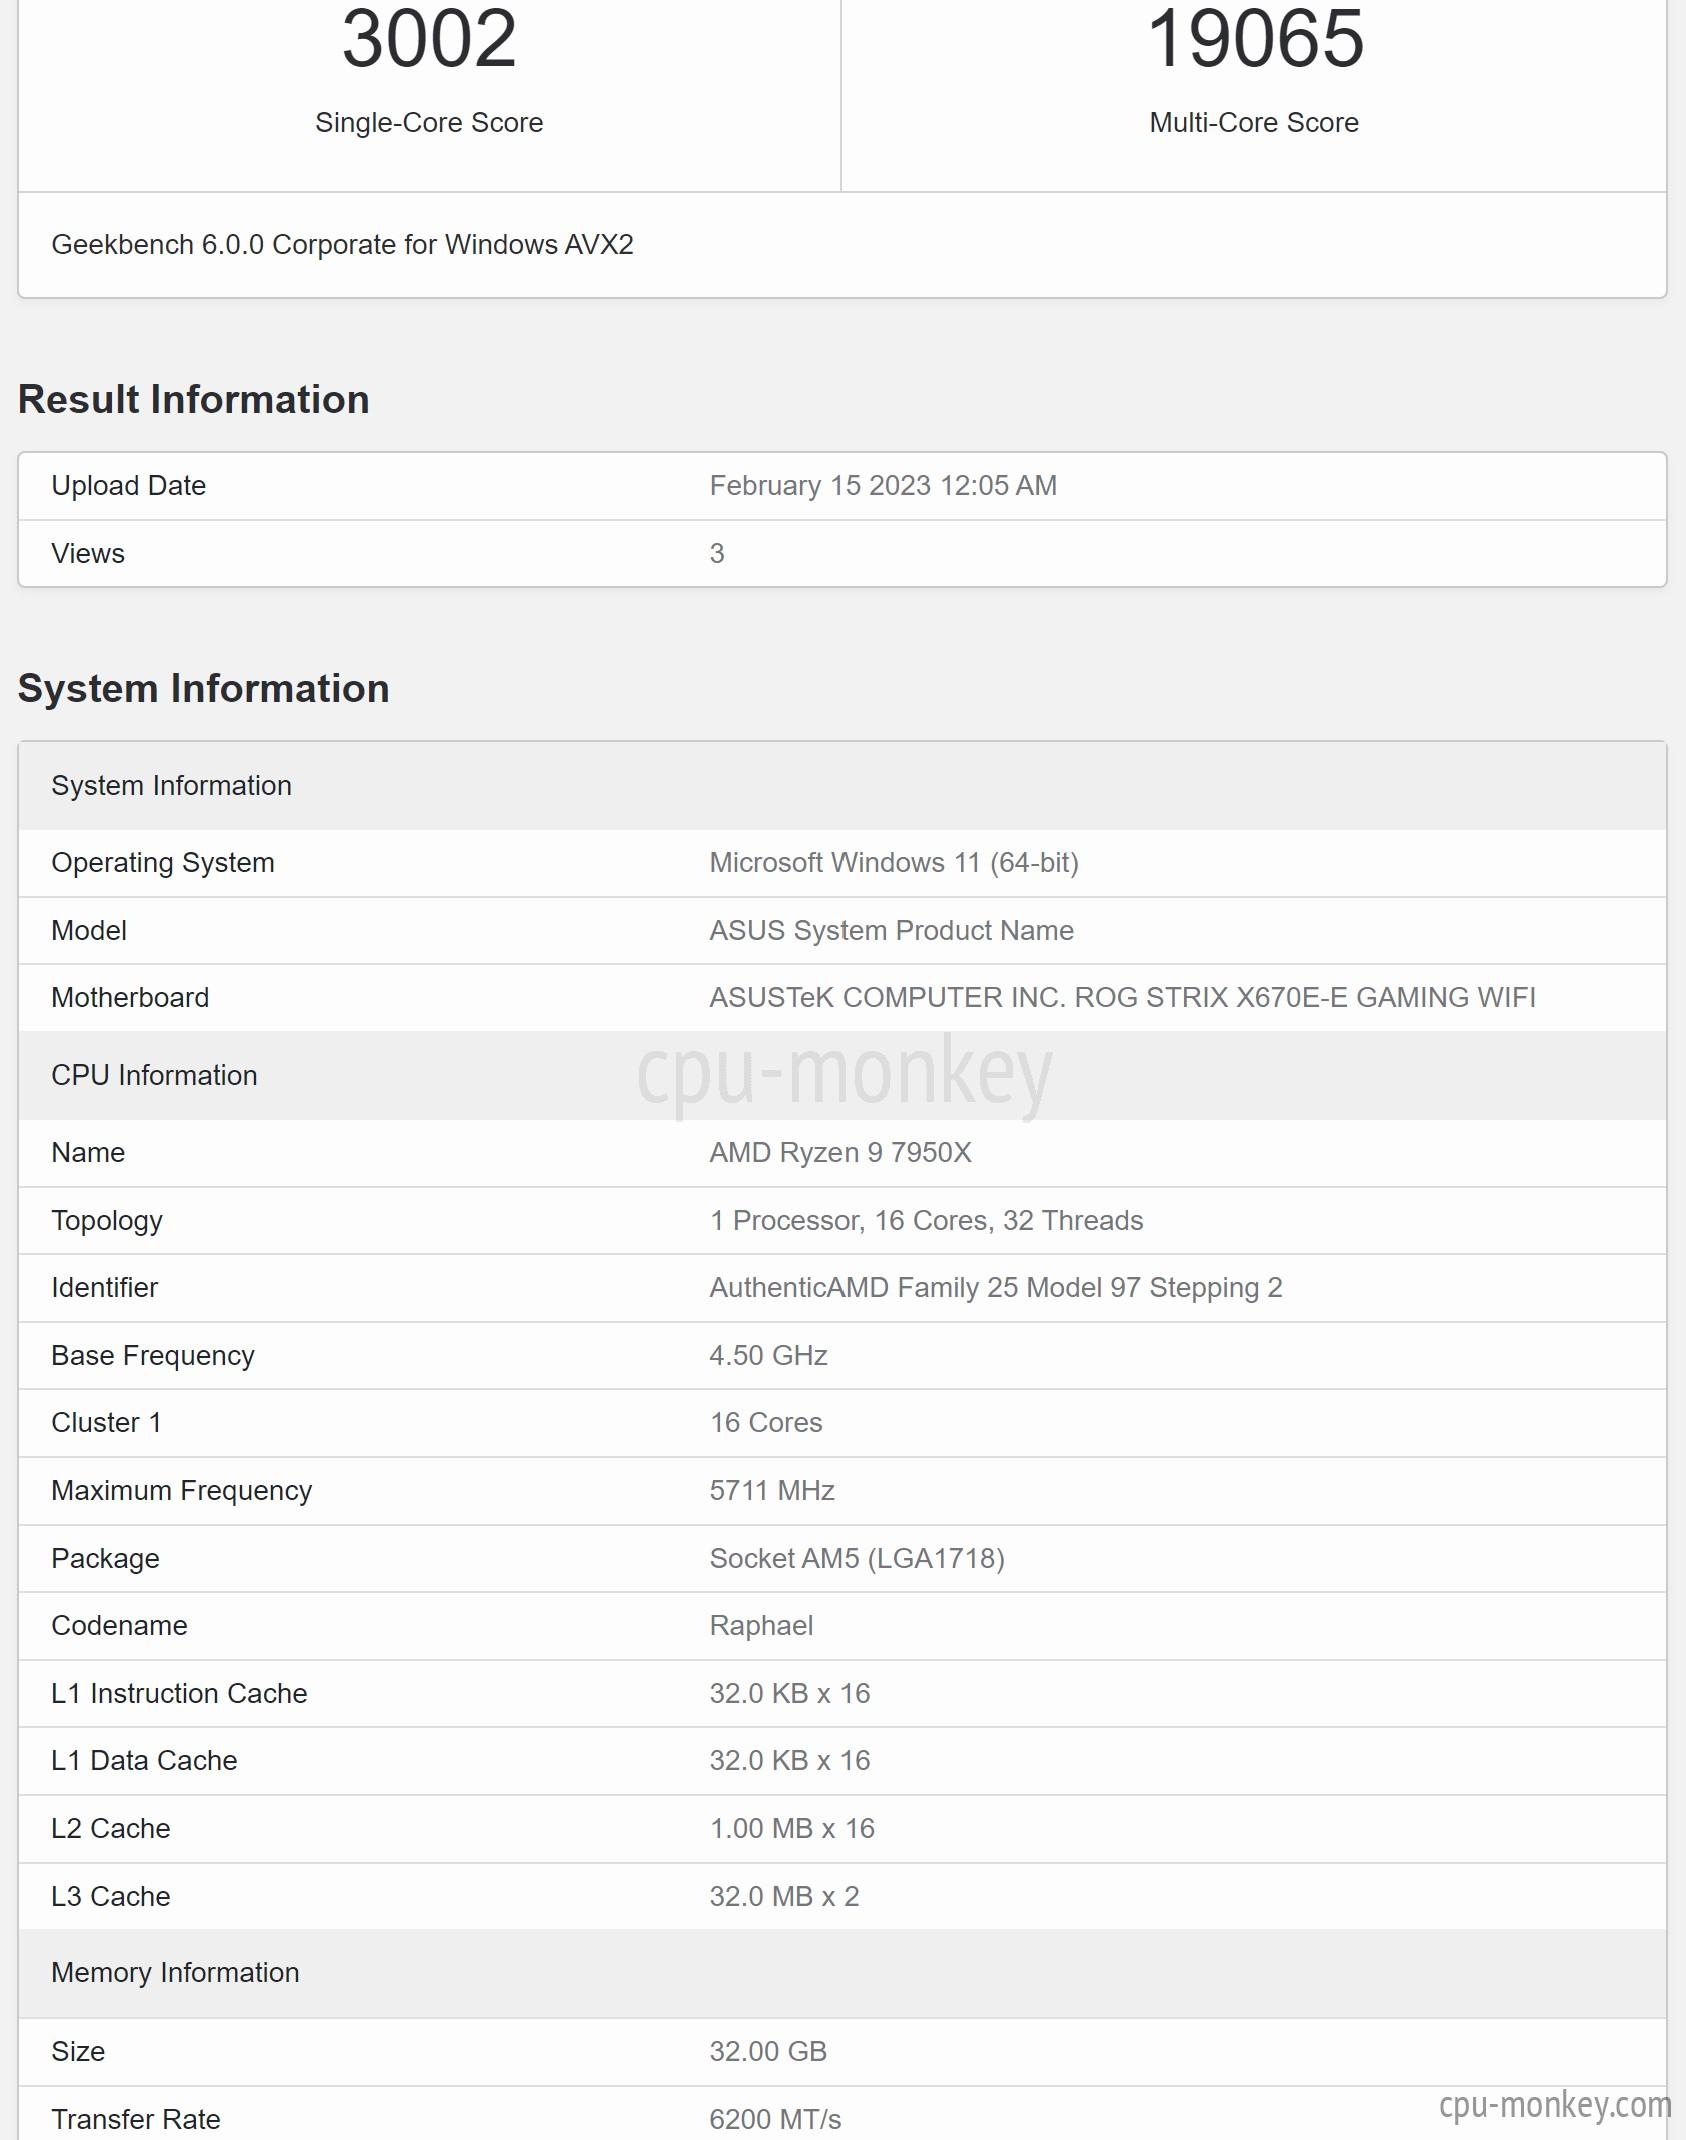Click the Memory Information table header
The image size is (1686, 2140).
coord(842,1974)
